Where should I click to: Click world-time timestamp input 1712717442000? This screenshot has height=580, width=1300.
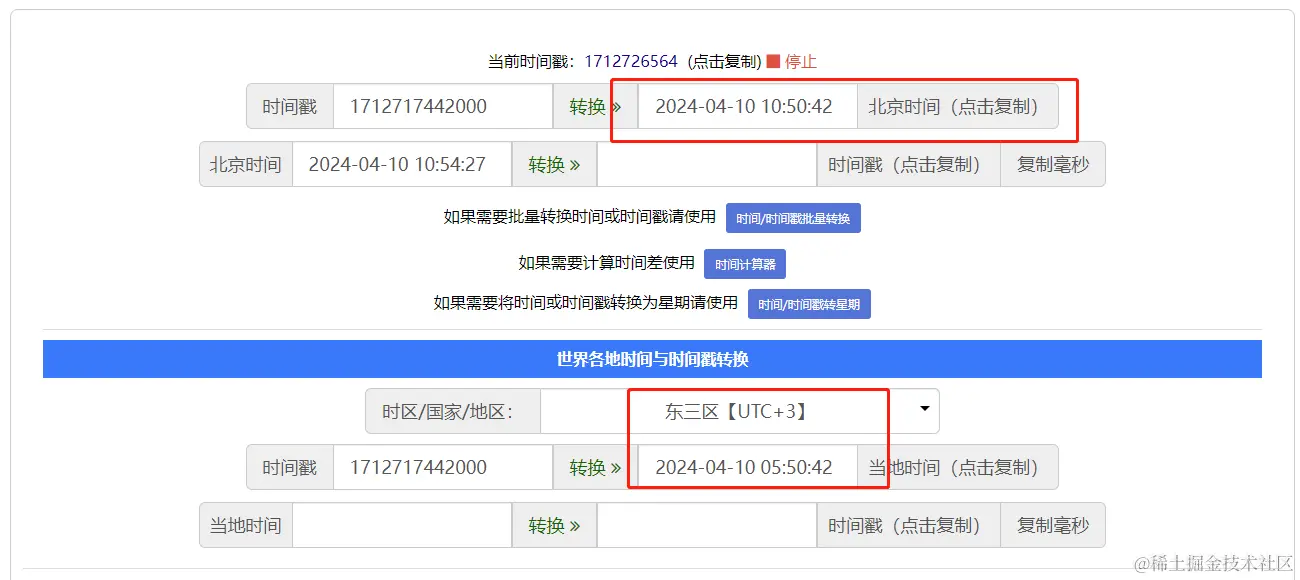pyautogui.click(x=443, y=467)
